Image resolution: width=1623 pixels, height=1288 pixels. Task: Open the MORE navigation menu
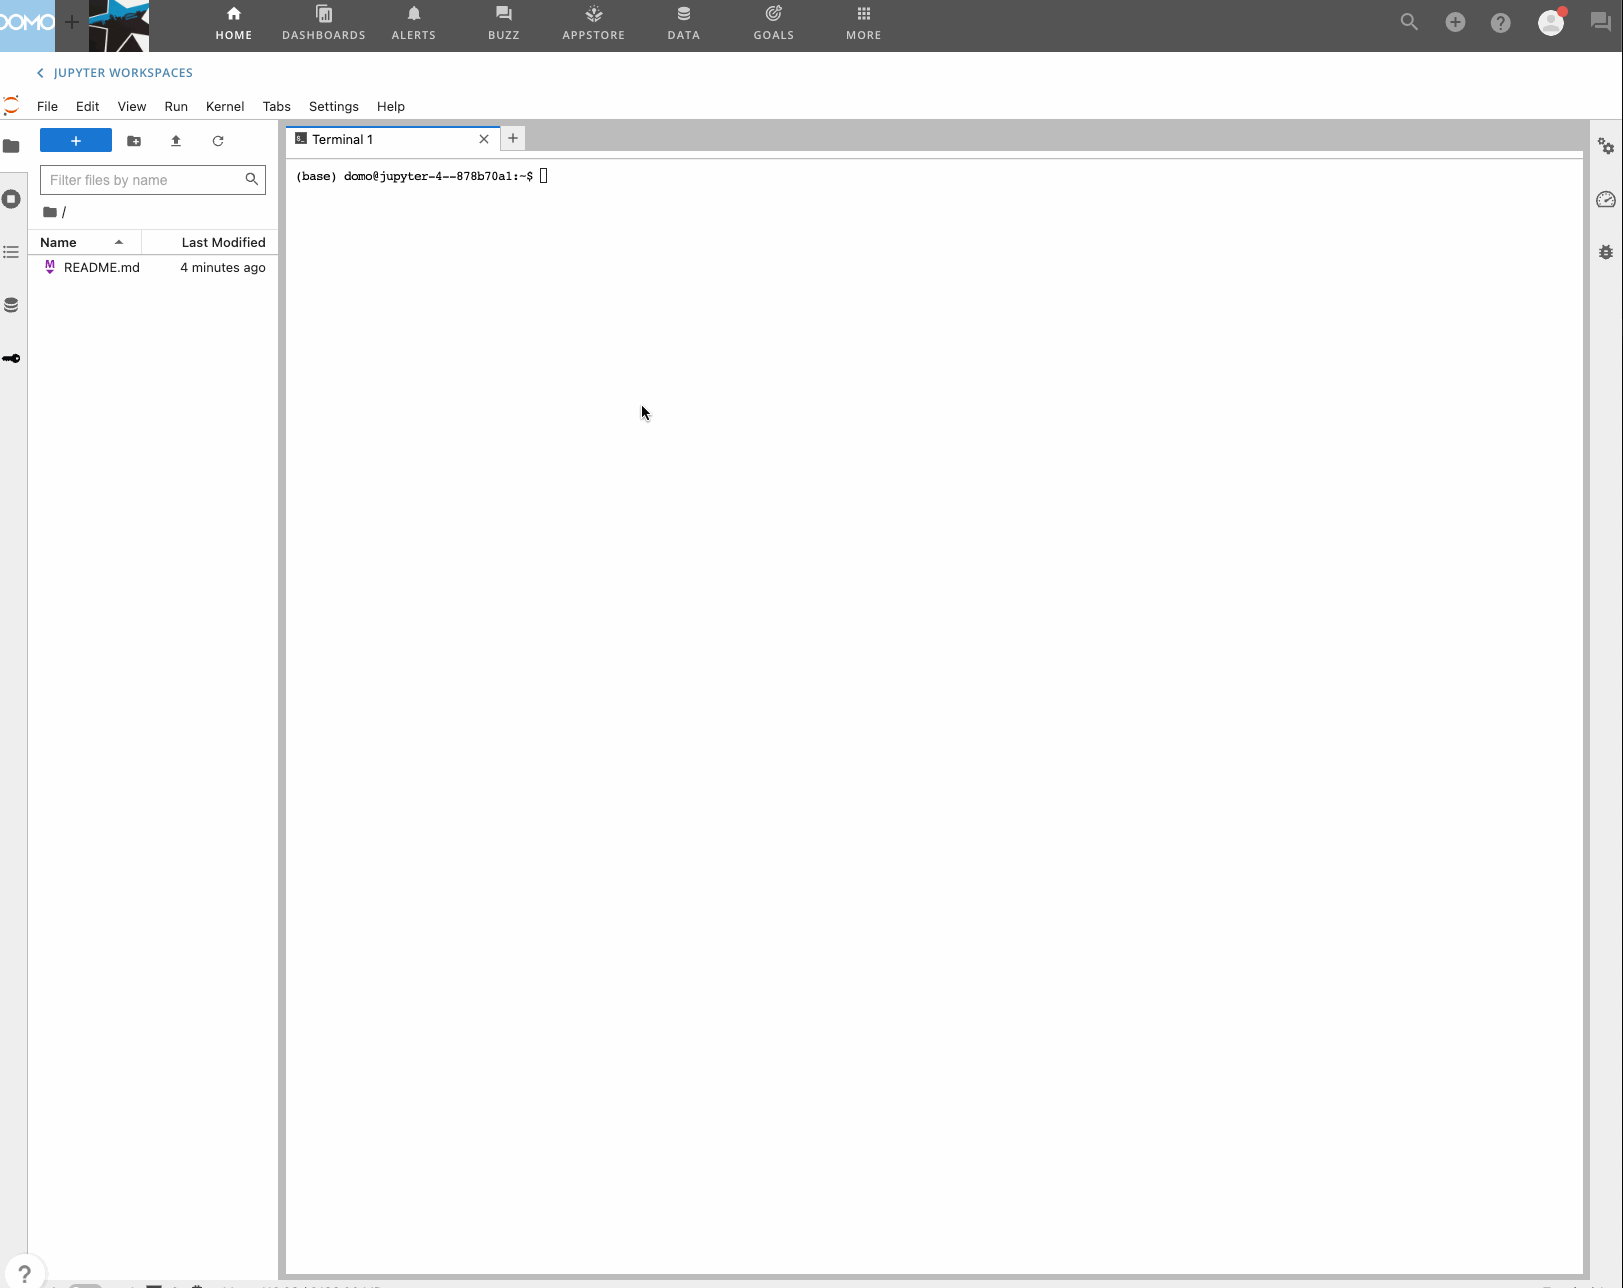click(861, 22)
